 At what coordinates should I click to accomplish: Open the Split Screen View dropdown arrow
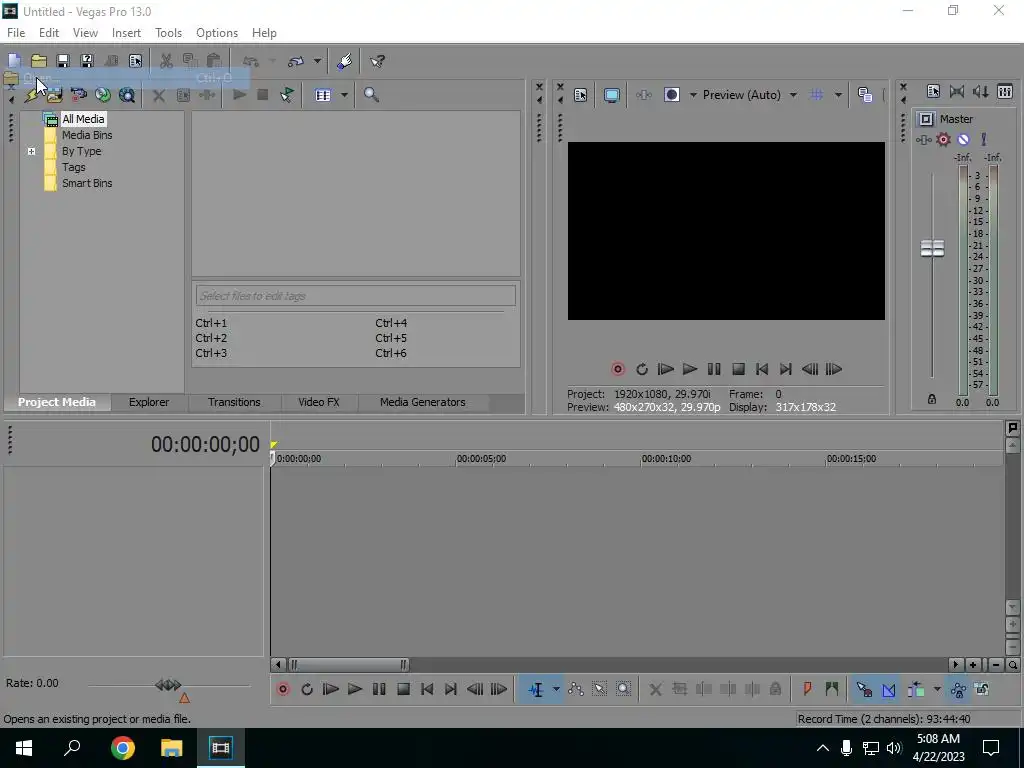693,95
